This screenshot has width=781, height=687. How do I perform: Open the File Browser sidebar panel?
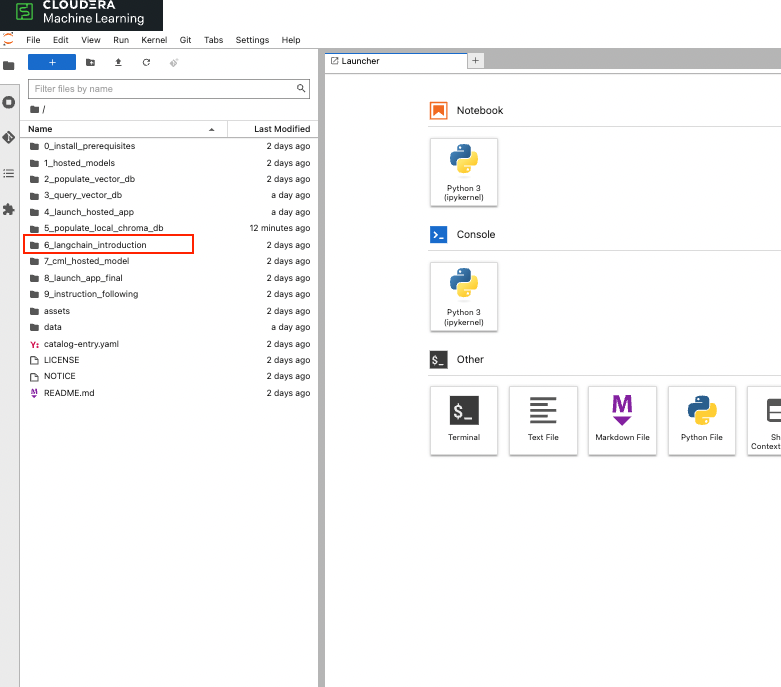9,66
